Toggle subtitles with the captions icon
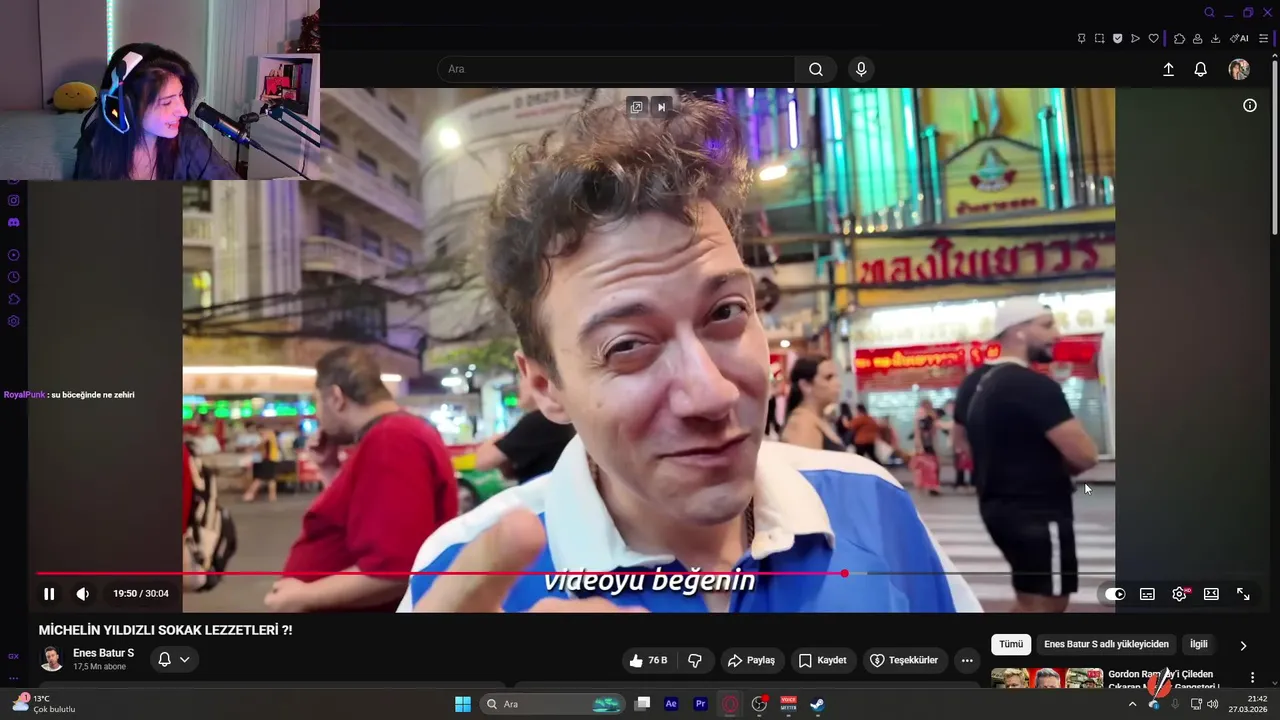This screenshot has width=1280, height=720. 1147,594
